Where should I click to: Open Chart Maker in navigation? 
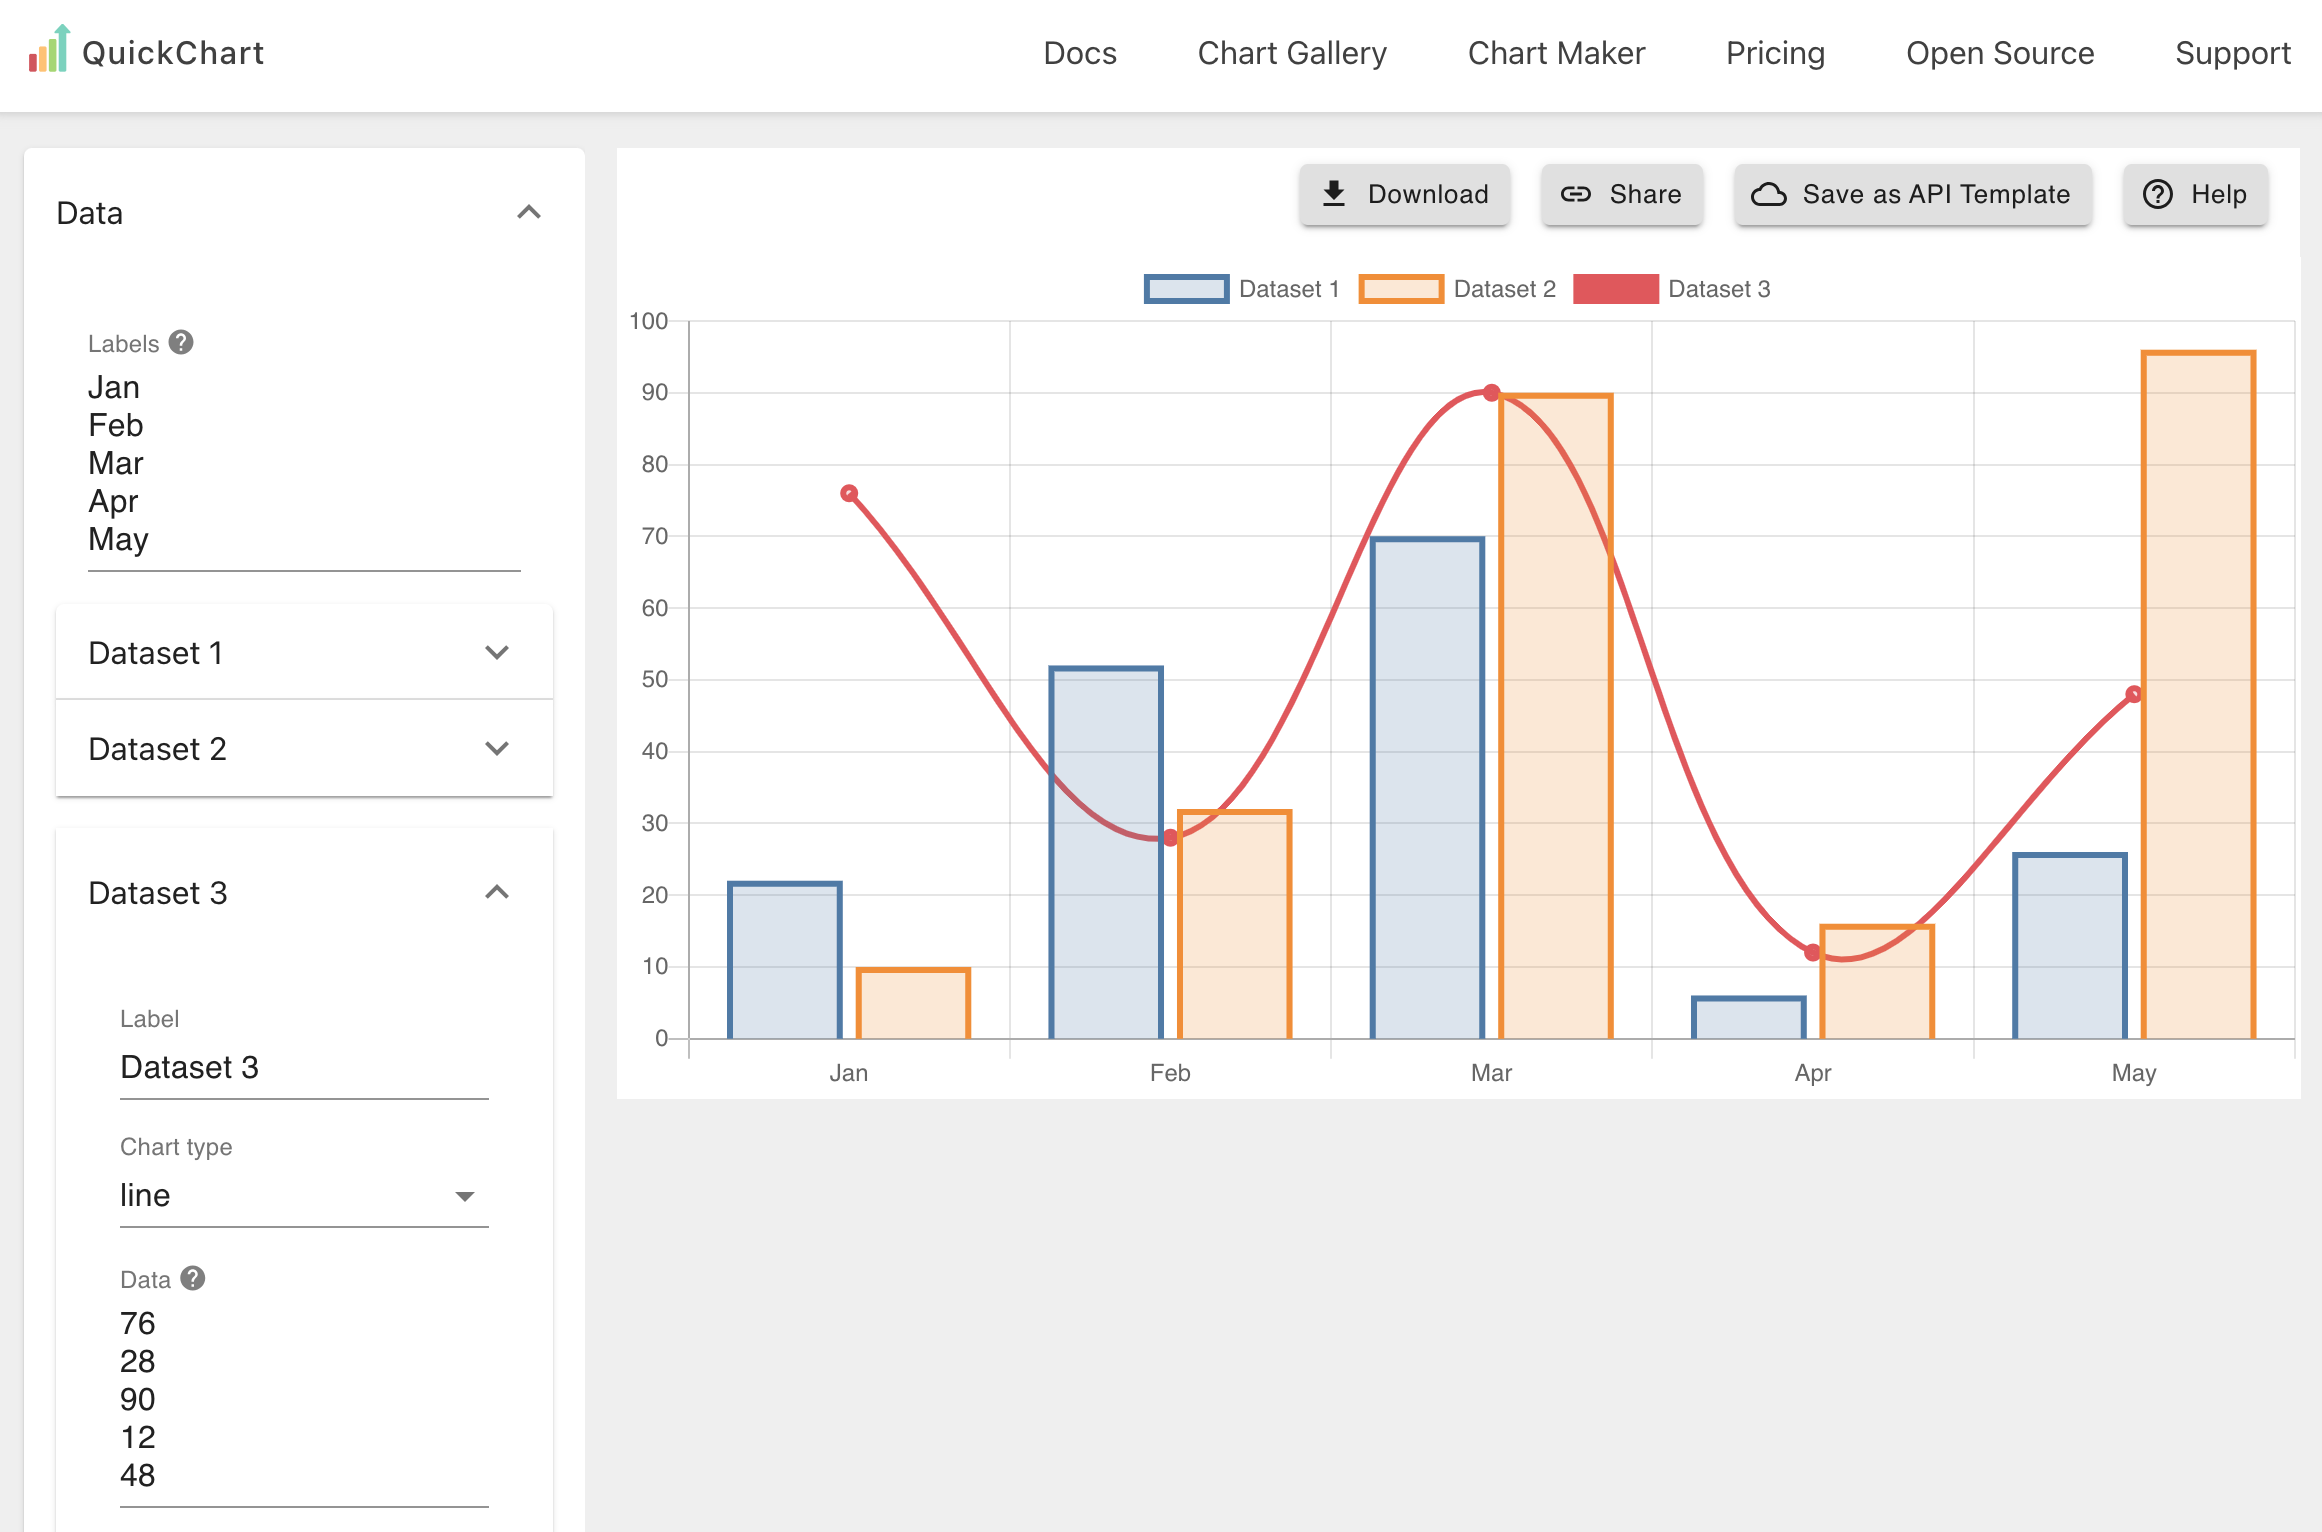(1556, 53)
